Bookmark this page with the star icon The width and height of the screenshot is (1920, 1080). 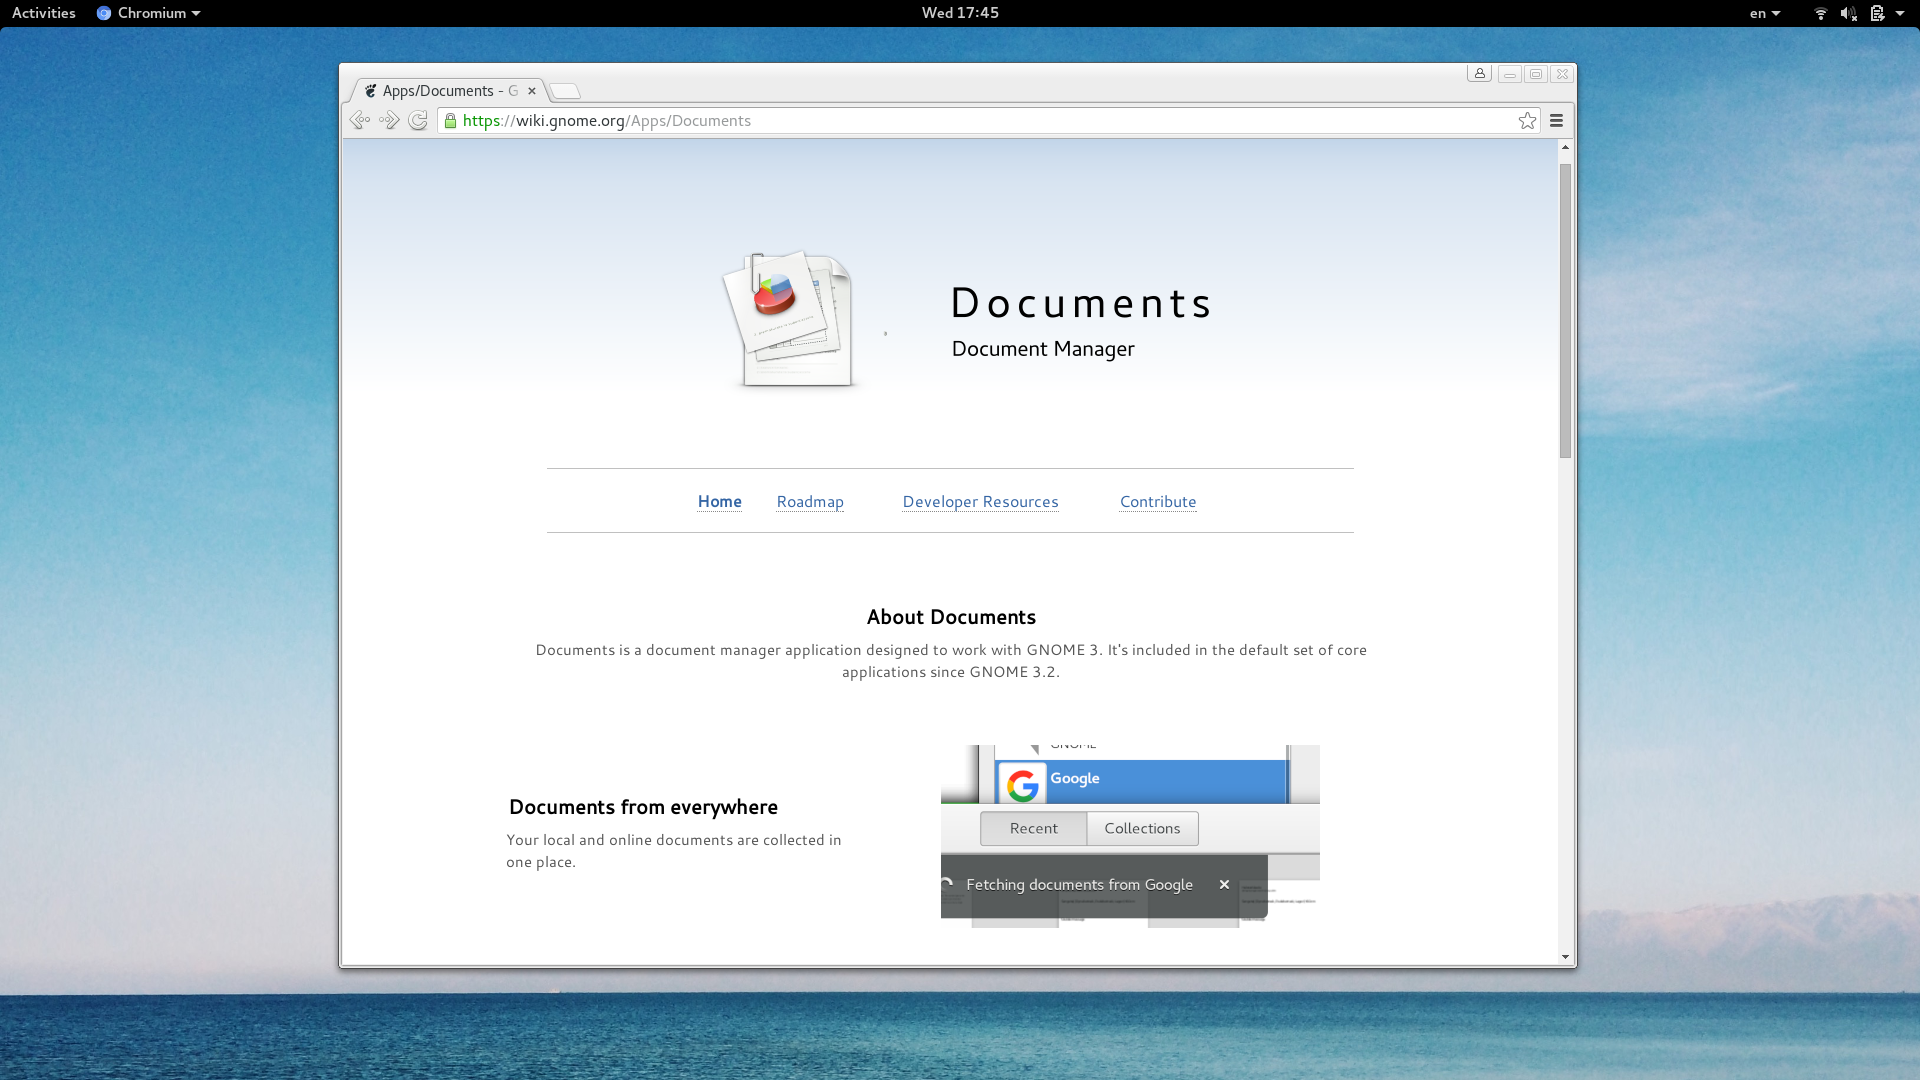(1527, 121)
